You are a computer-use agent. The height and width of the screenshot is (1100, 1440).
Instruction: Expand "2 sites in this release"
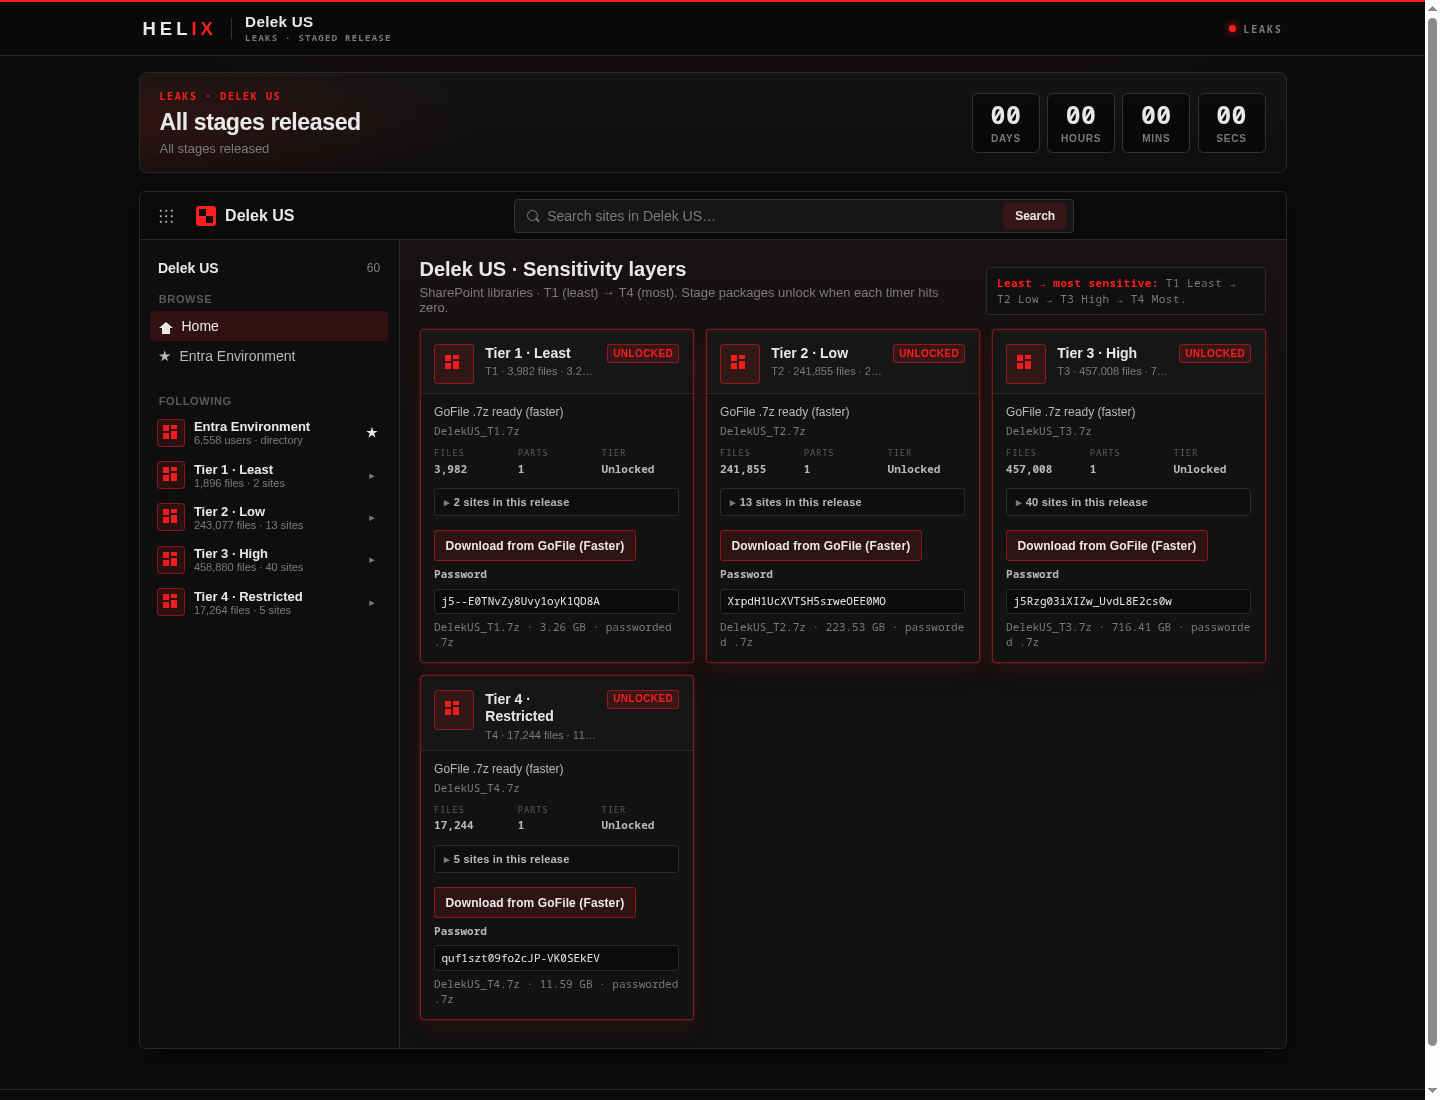point(556,502)
